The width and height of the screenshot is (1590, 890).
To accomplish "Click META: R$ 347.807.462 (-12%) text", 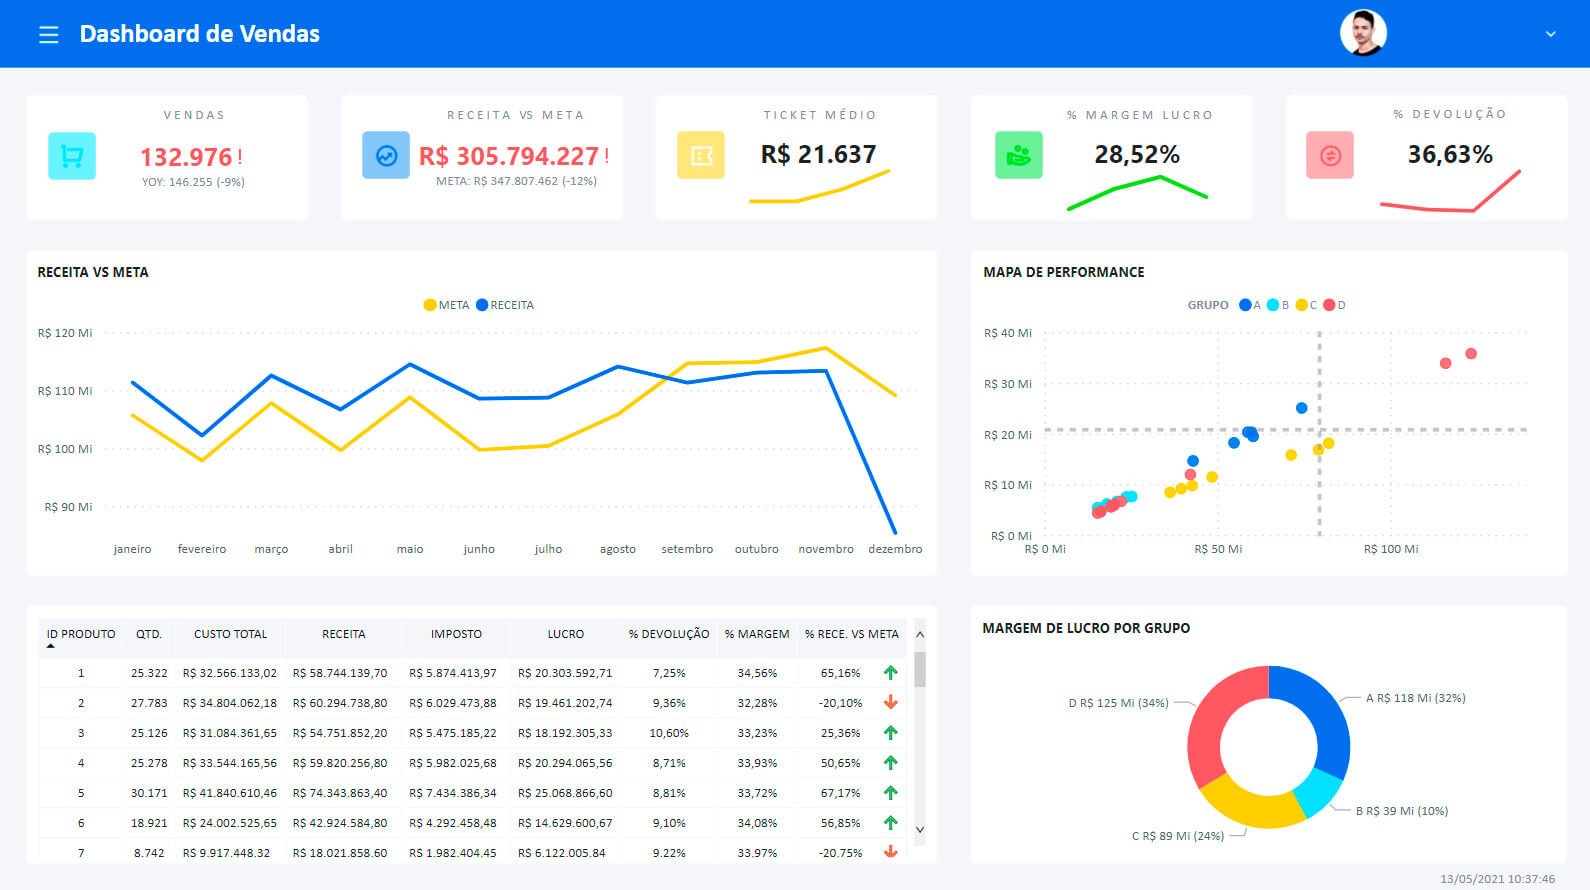I will [x=516, y=181].
